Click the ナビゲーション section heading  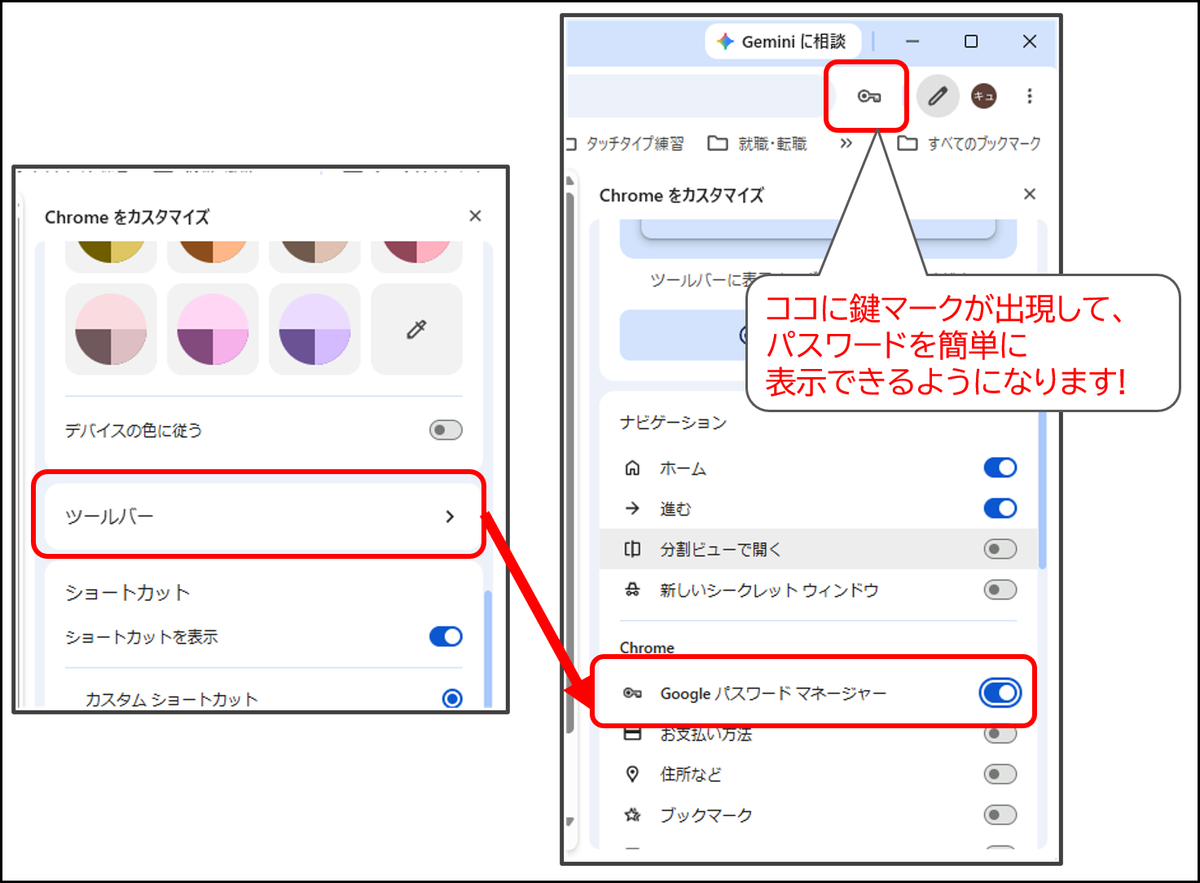click(673, 422)
